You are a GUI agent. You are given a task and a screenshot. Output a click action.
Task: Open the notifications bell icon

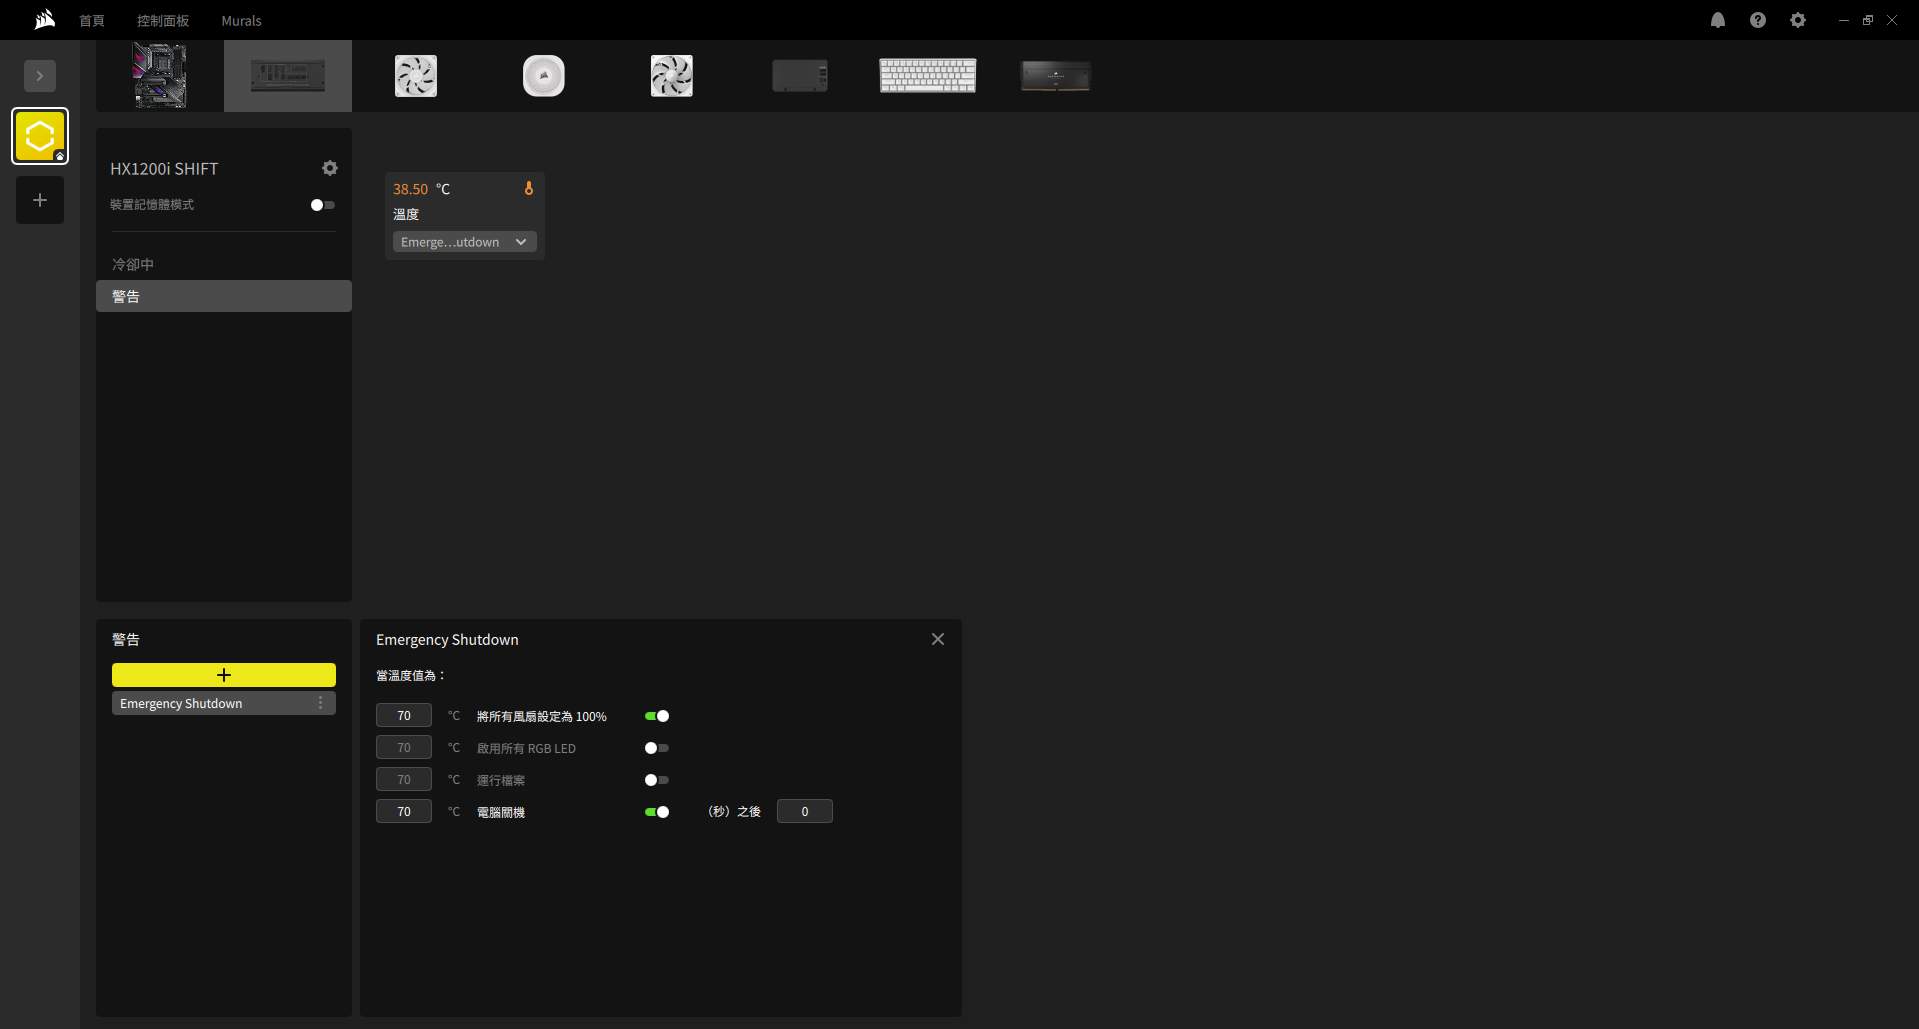[x=1717, y=20]
